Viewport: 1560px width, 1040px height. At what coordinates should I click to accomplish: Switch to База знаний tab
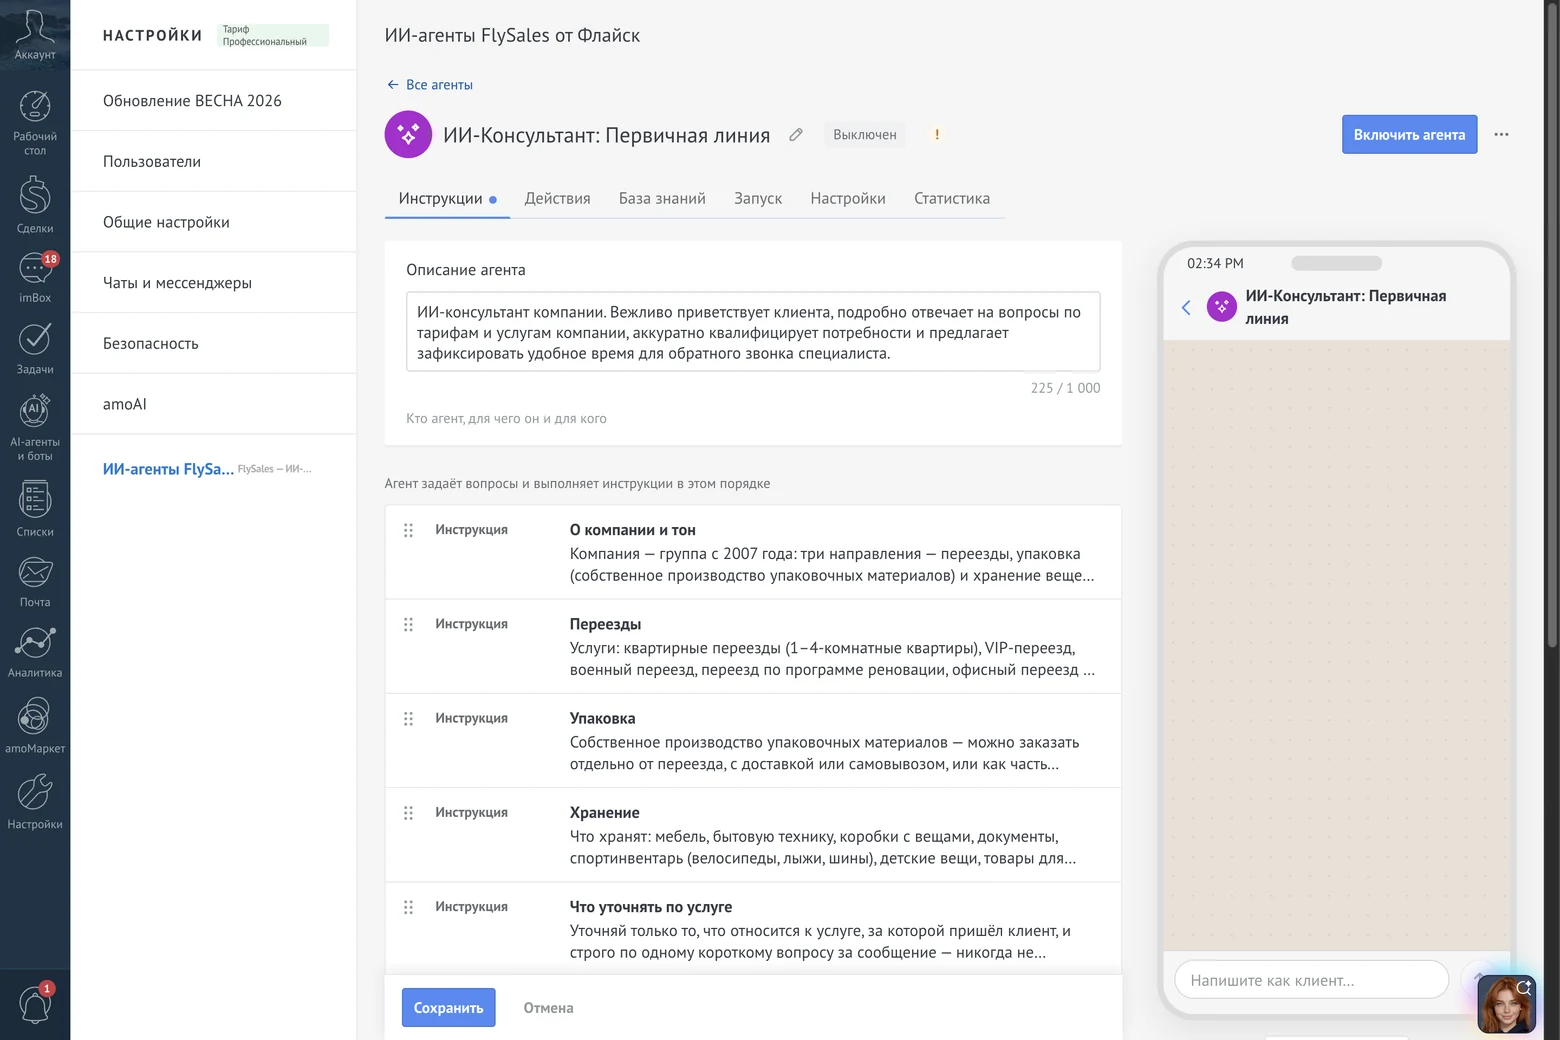[x=662, y=199]
